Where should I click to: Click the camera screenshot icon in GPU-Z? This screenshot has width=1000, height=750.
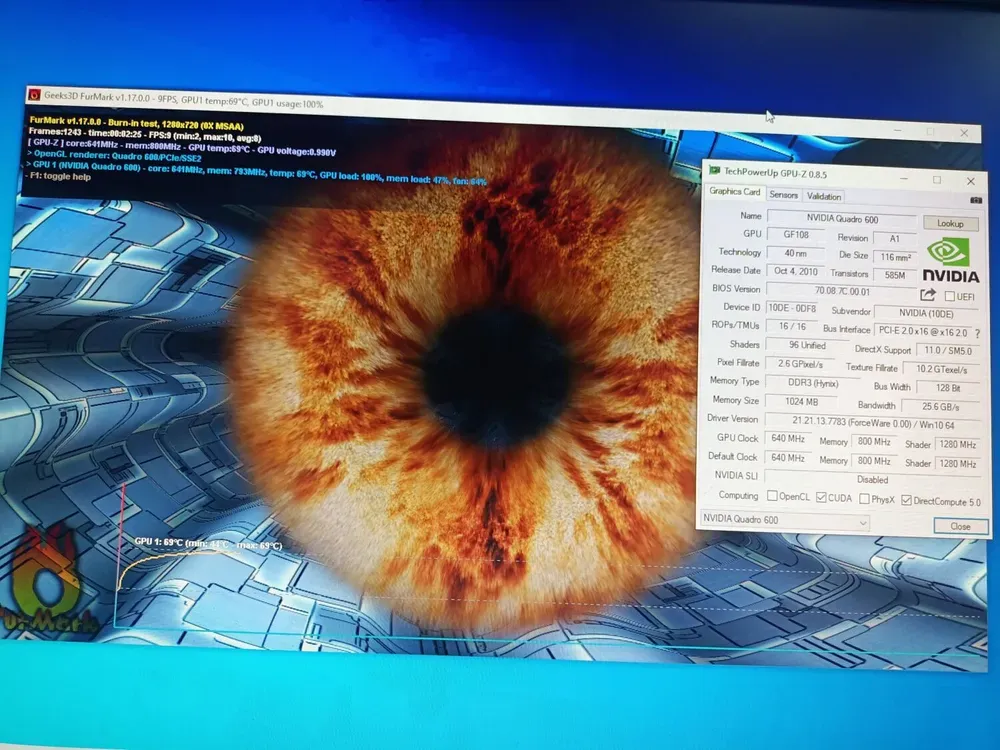coord(975,199)
